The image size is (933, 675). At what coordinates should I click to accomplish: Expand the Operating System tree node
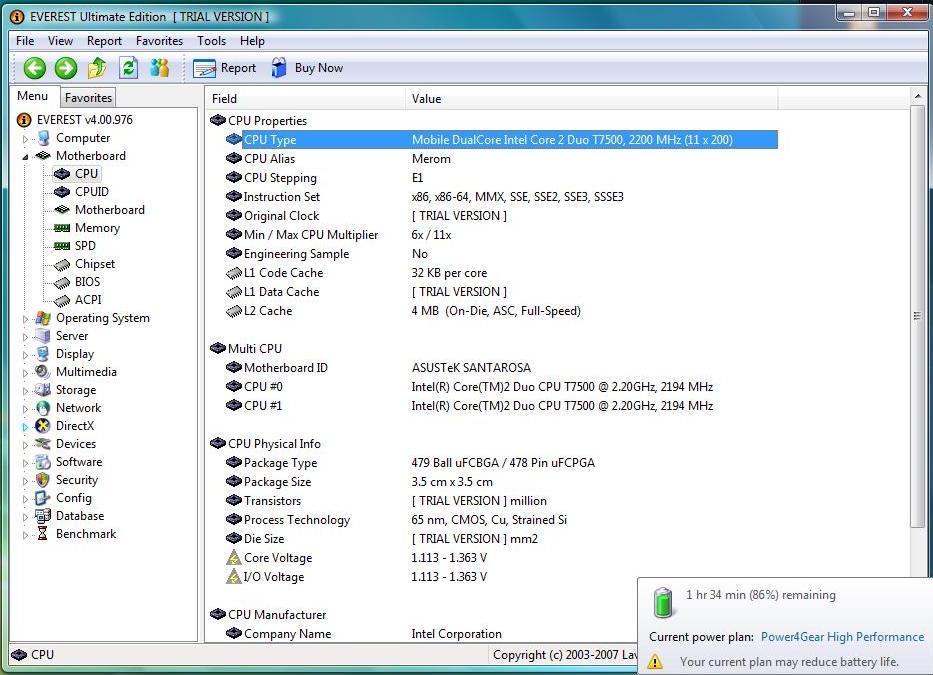(x=25, y=319)
